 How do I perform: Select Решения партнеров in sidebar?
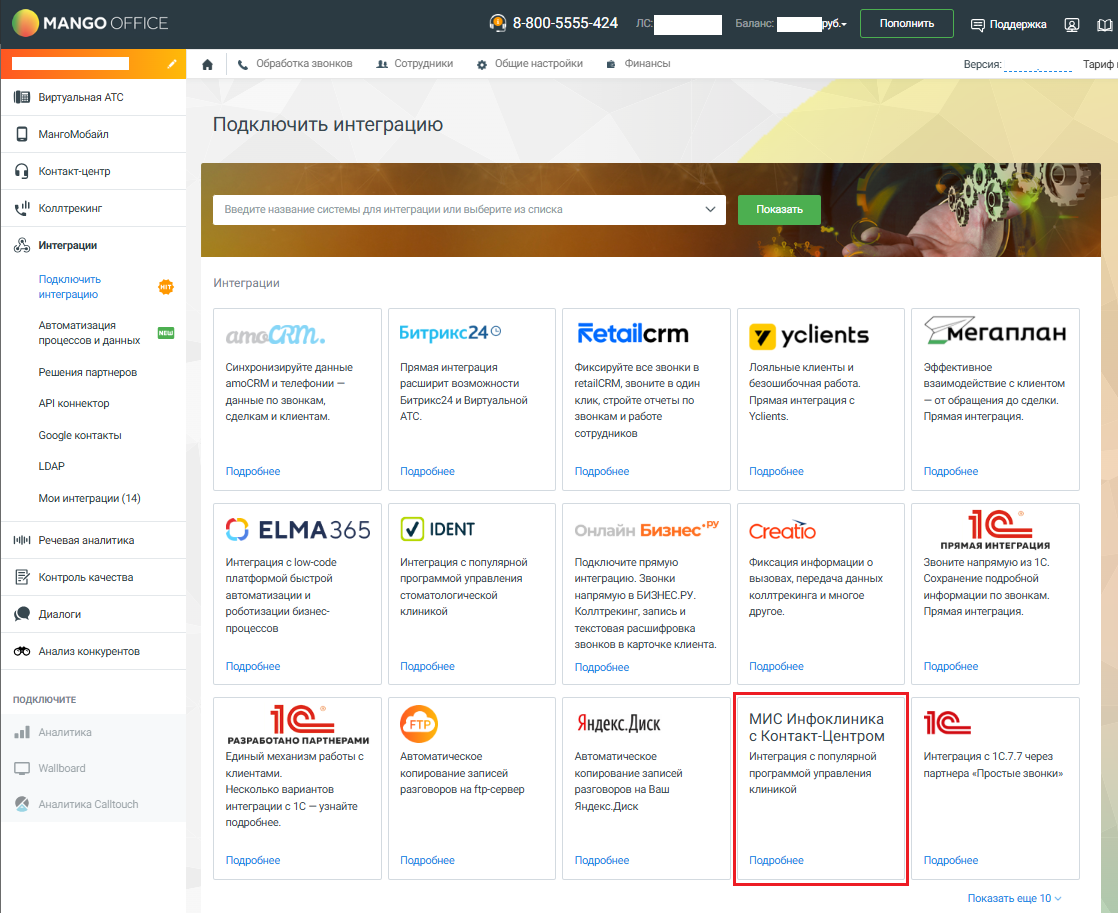tap(88, 372)
